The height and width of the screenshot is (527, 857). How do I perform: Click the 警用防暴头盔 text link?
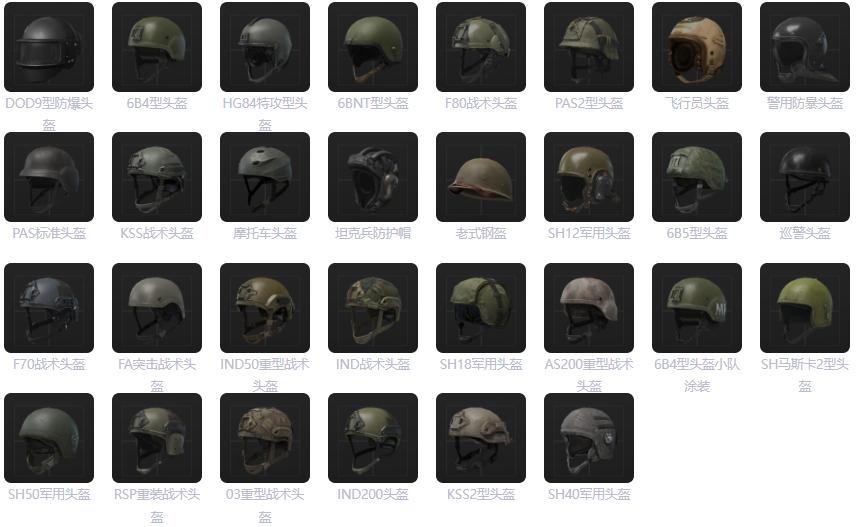click(805, 103)
